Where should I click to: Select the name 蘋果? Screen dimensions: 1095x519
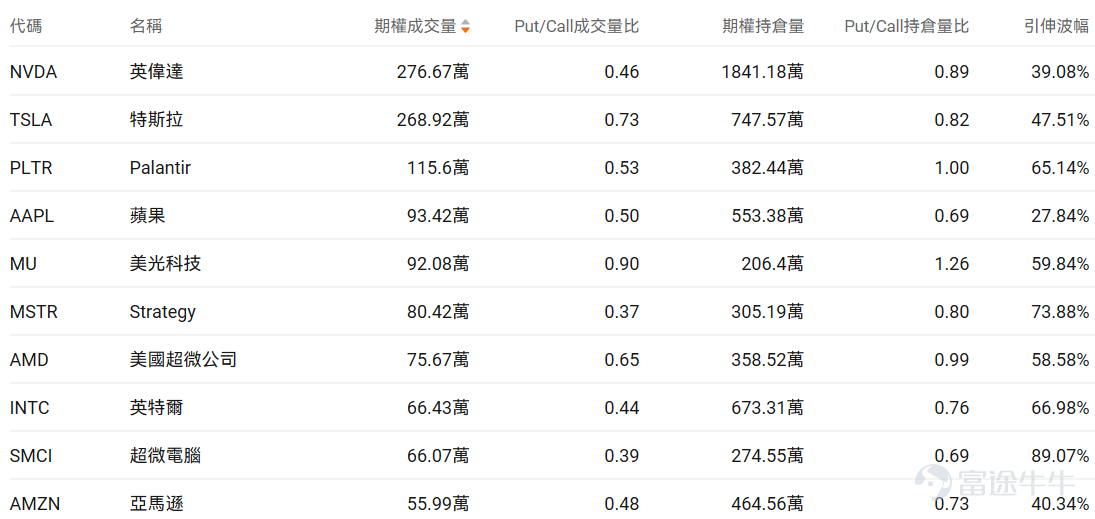tap(147, 216)
